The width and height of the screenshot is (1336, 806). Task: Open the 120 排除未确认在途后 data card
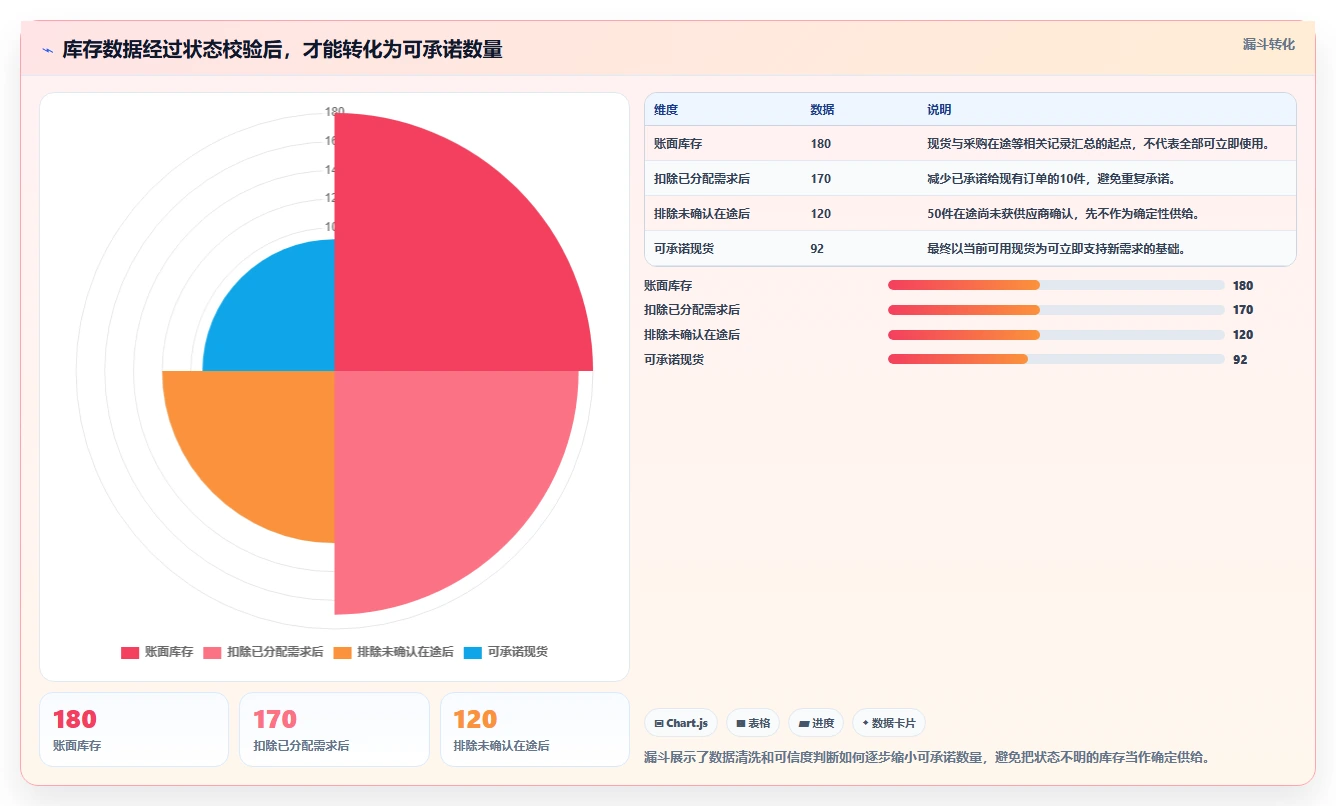click(x=535, y=730)
